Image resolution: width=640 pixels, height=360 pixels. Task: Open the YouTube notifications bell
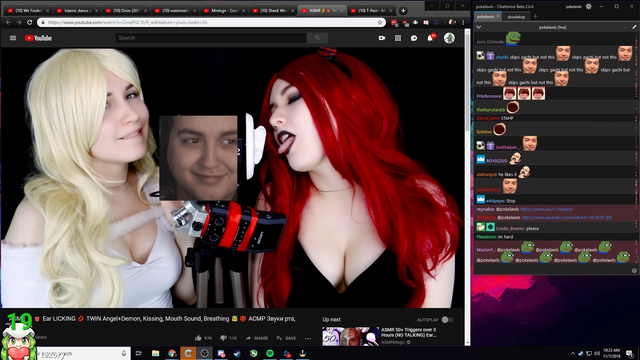click(430, 38)
